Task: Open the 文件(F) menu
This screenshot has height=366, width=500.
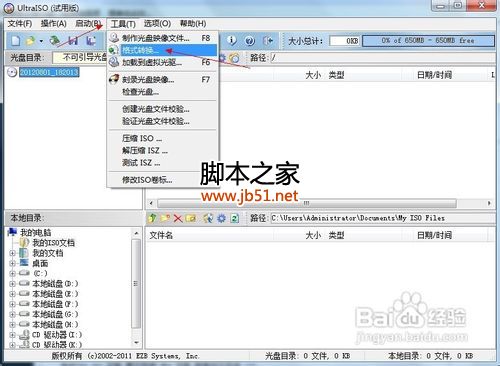Action: pyautogui.click(x=20, y=24)
